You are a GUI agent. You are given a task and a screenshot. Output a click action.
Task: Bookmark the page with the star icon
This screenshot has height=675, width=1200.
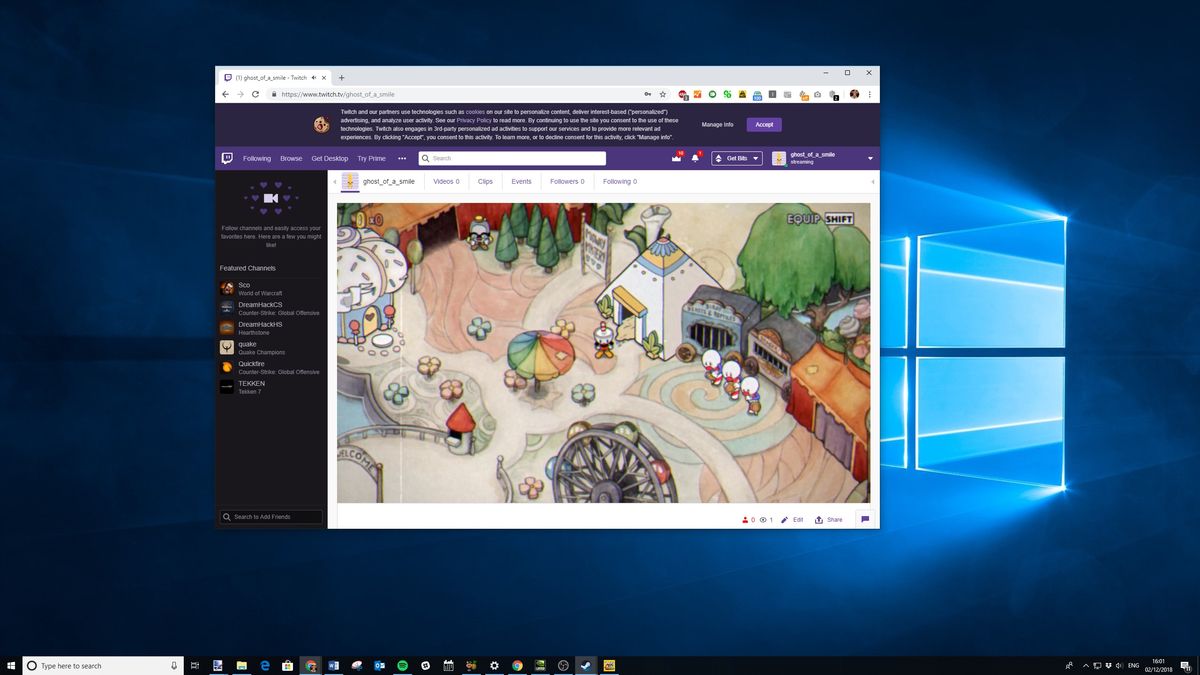click(663, 93)
